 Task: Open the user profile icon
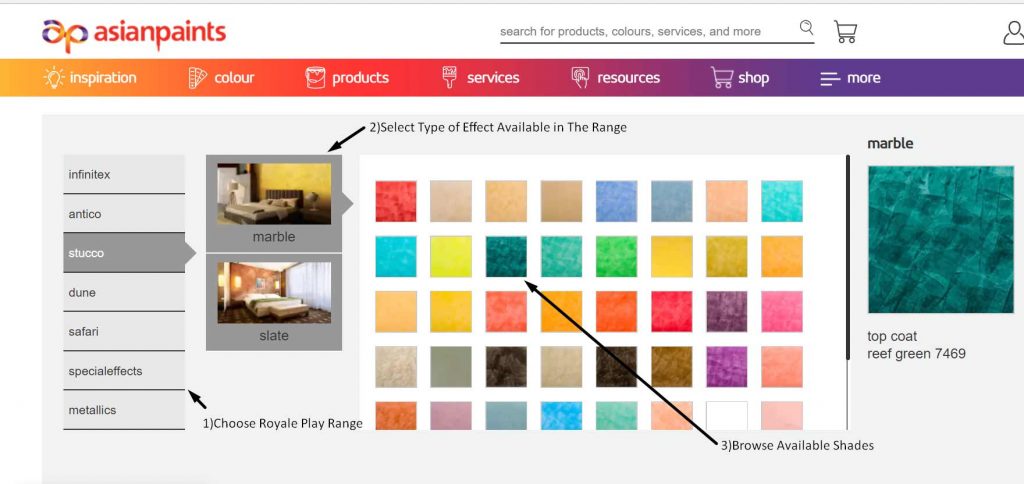click(x=1013, y=32)
